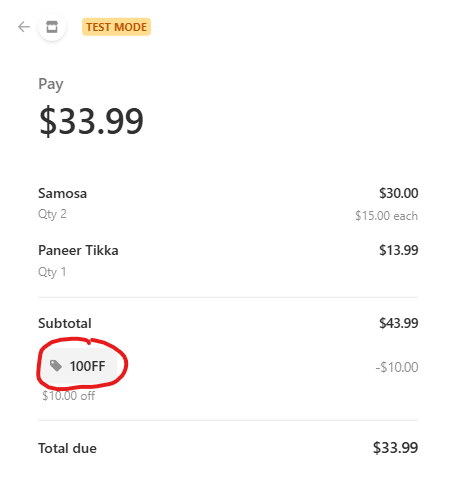Click the Samosa item name
Viewport: 450px width, 489px height.
tap(62, 193)
